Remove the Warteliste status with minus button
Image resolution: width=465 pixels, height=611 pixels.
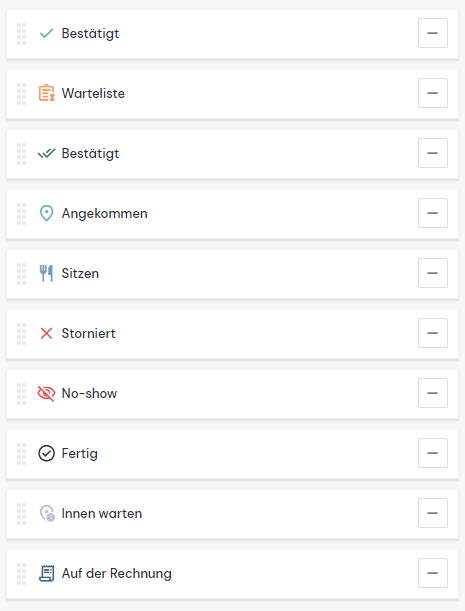click(x=433, y=93)
